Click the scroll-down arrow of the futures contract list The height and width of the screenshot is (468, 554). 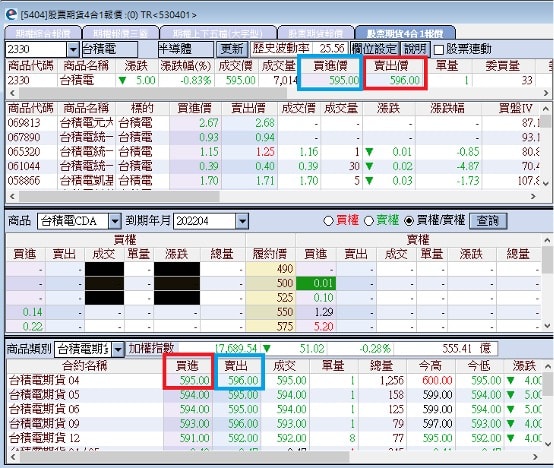coord(547,444)
